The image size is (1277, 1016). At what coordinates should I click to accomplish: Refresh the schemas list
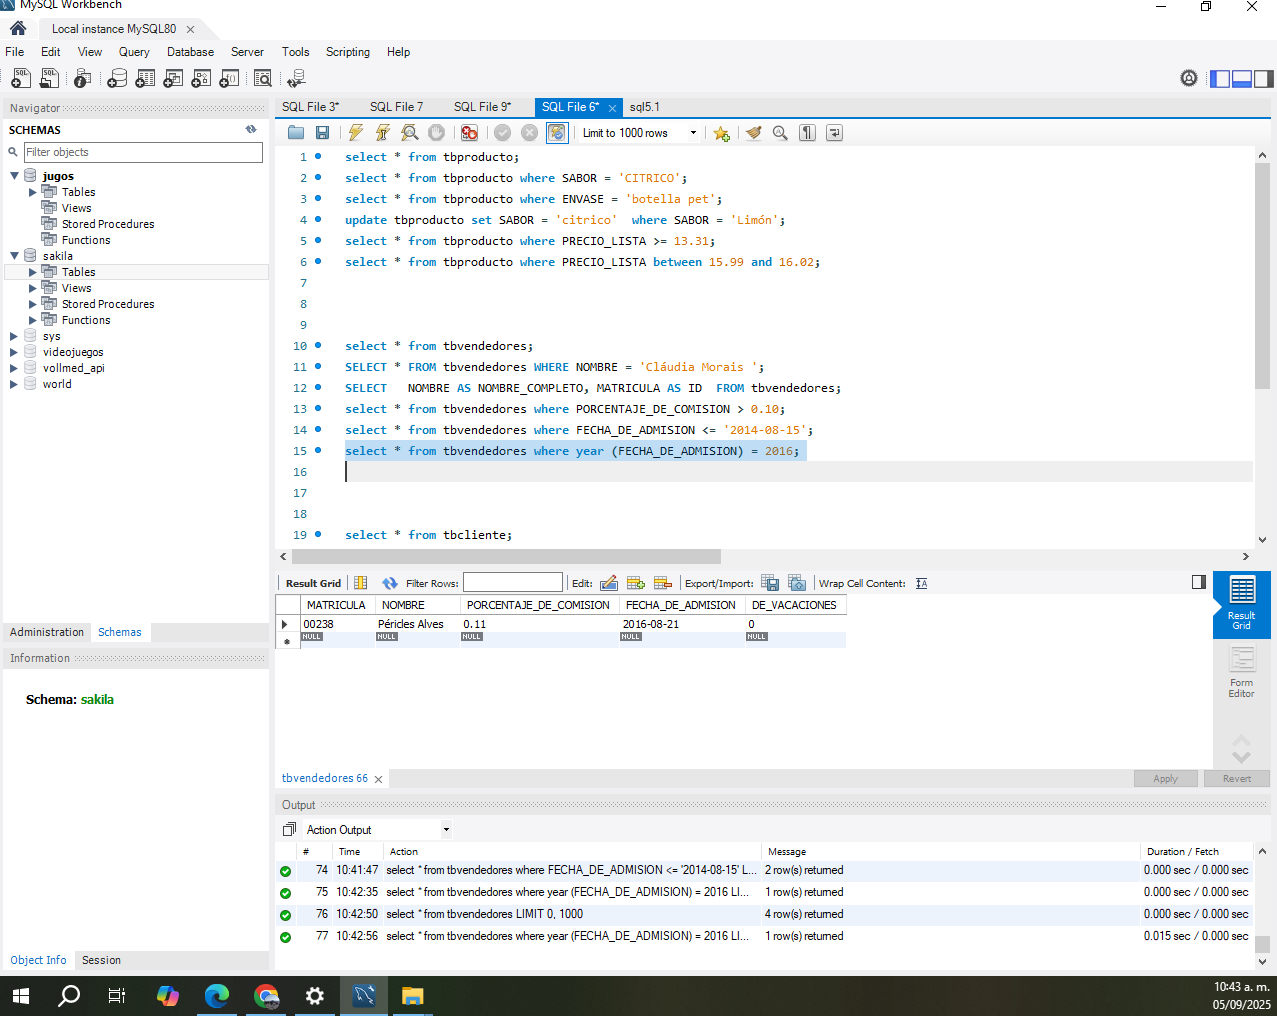pos(251,129)
